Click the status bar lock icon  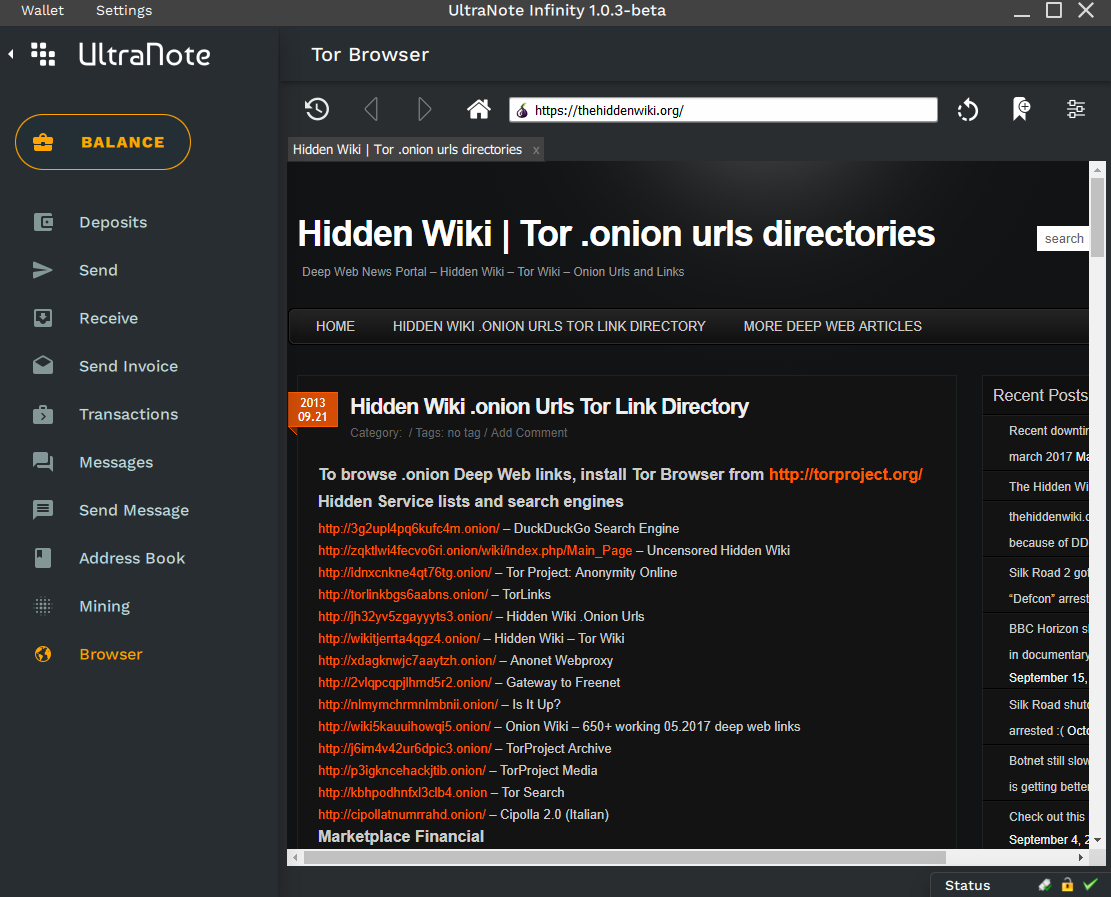tap(1067, 884)
